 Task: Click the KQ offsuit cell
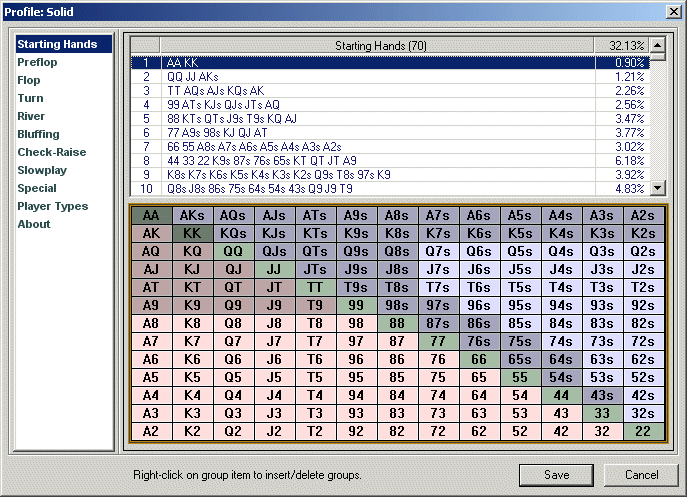click(192, 252)
